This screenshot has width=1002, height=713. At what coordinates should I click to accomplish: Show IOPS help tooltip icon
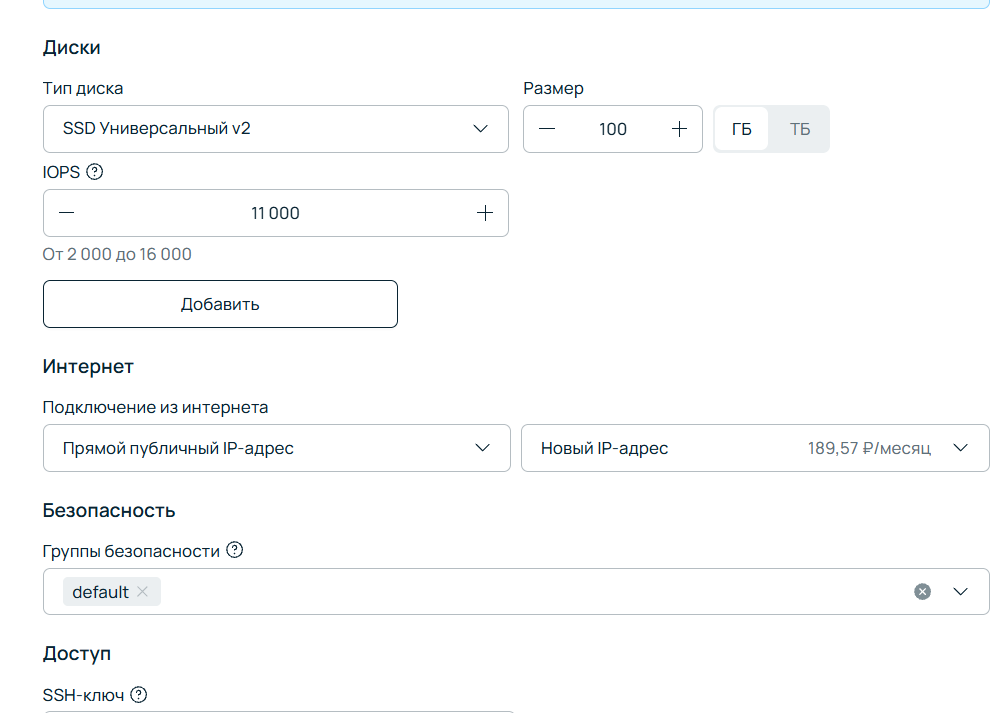pos(95,172)
